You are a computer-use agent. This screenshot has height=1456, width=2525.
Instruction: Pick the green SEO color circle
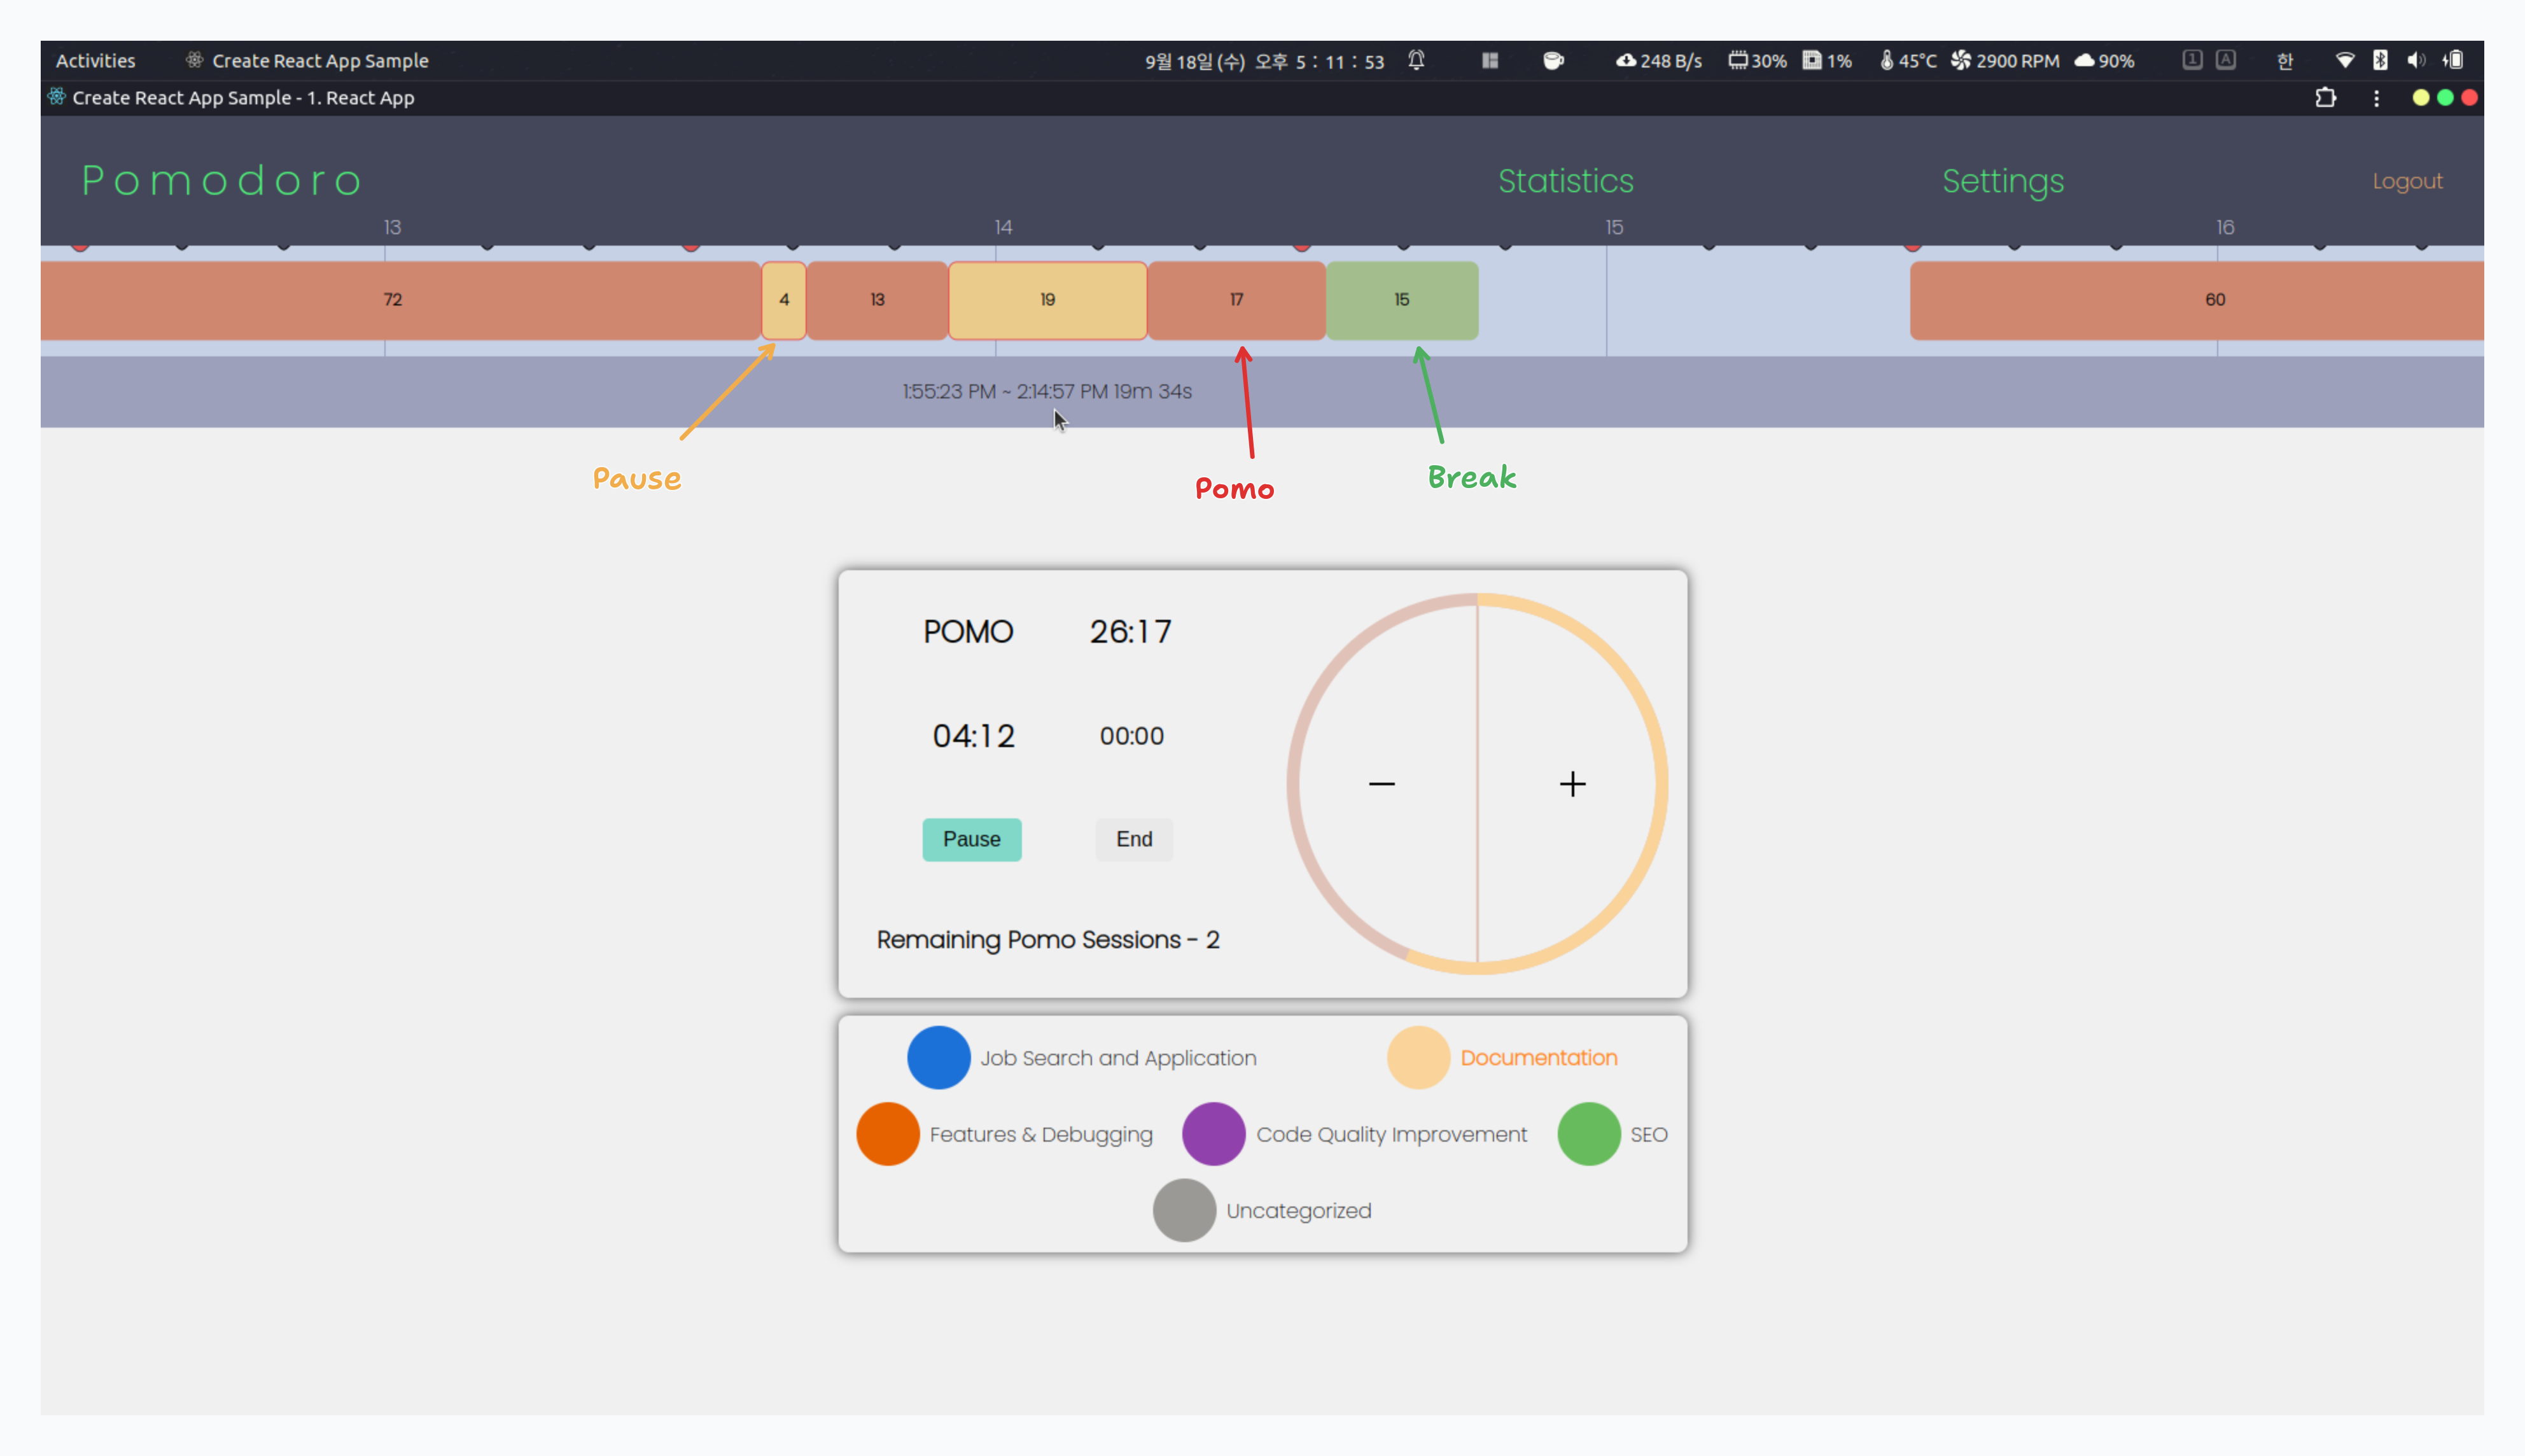pyautogui.click(x=1588, y=1134)
